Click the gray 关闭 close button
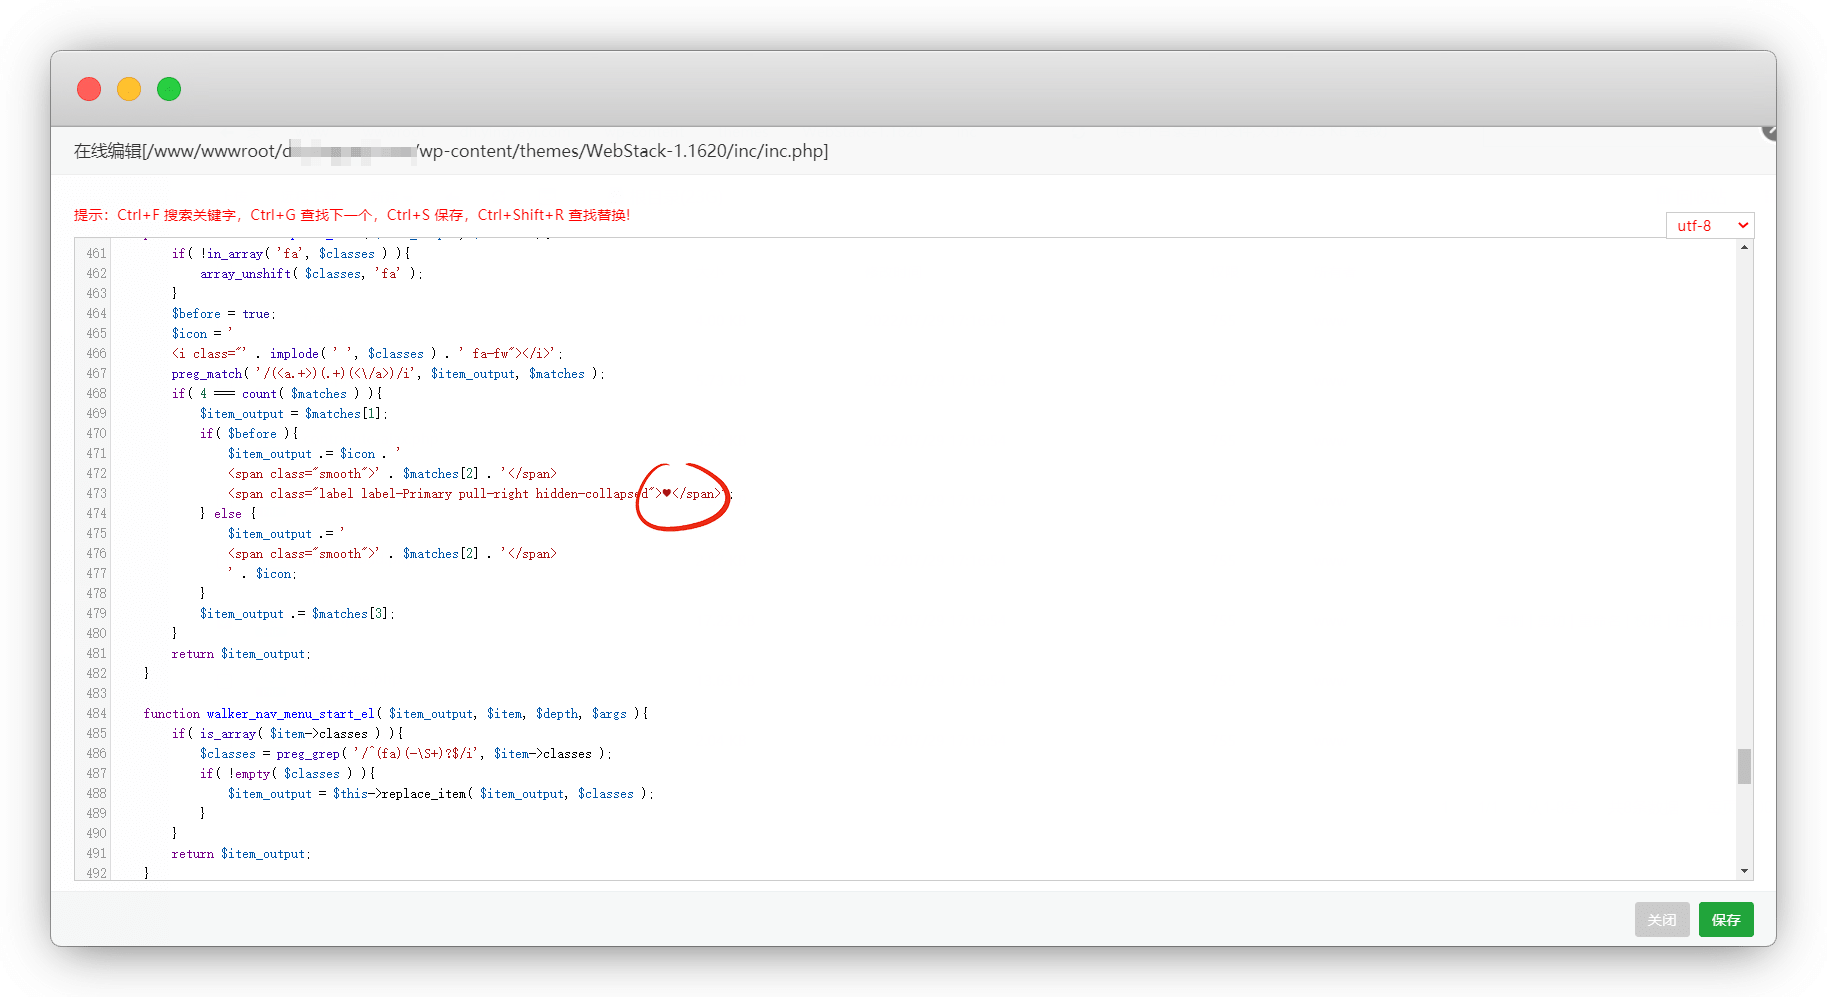 pyautogui.click(x=1661, y=920)
